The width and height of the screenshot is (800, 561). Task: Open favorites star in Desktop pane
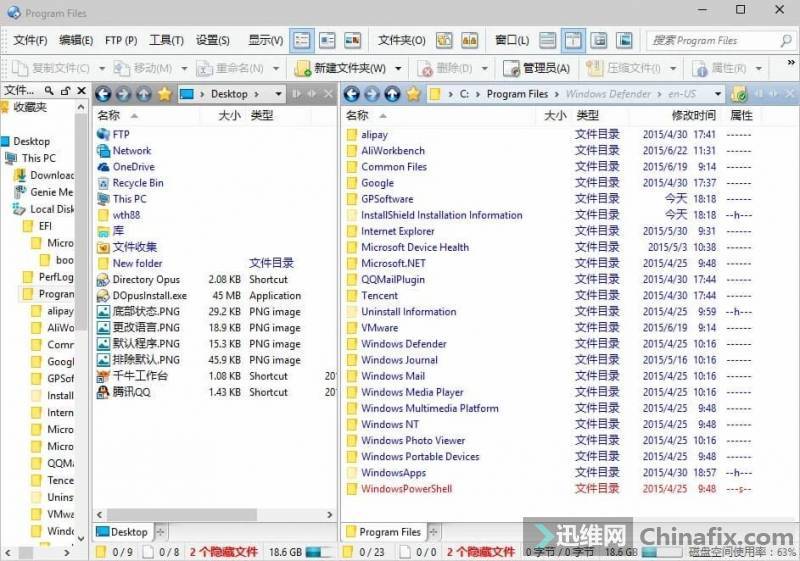(x=164, y=94)
